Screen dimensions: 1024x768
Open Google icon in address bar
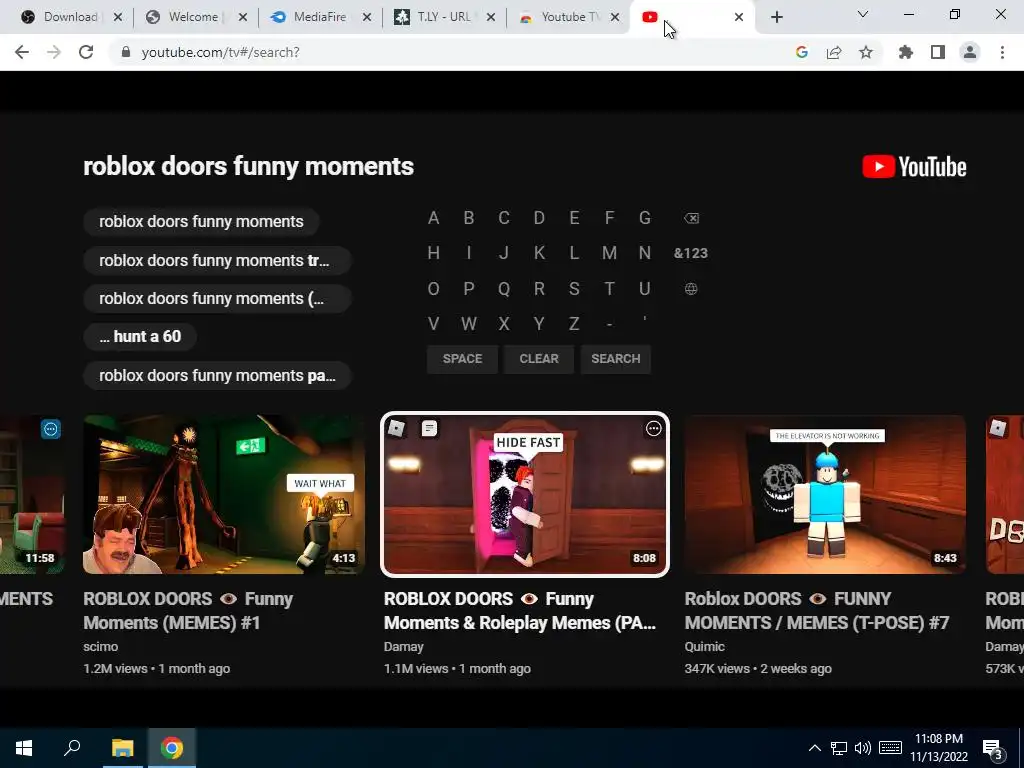click(x=802, y=52)
